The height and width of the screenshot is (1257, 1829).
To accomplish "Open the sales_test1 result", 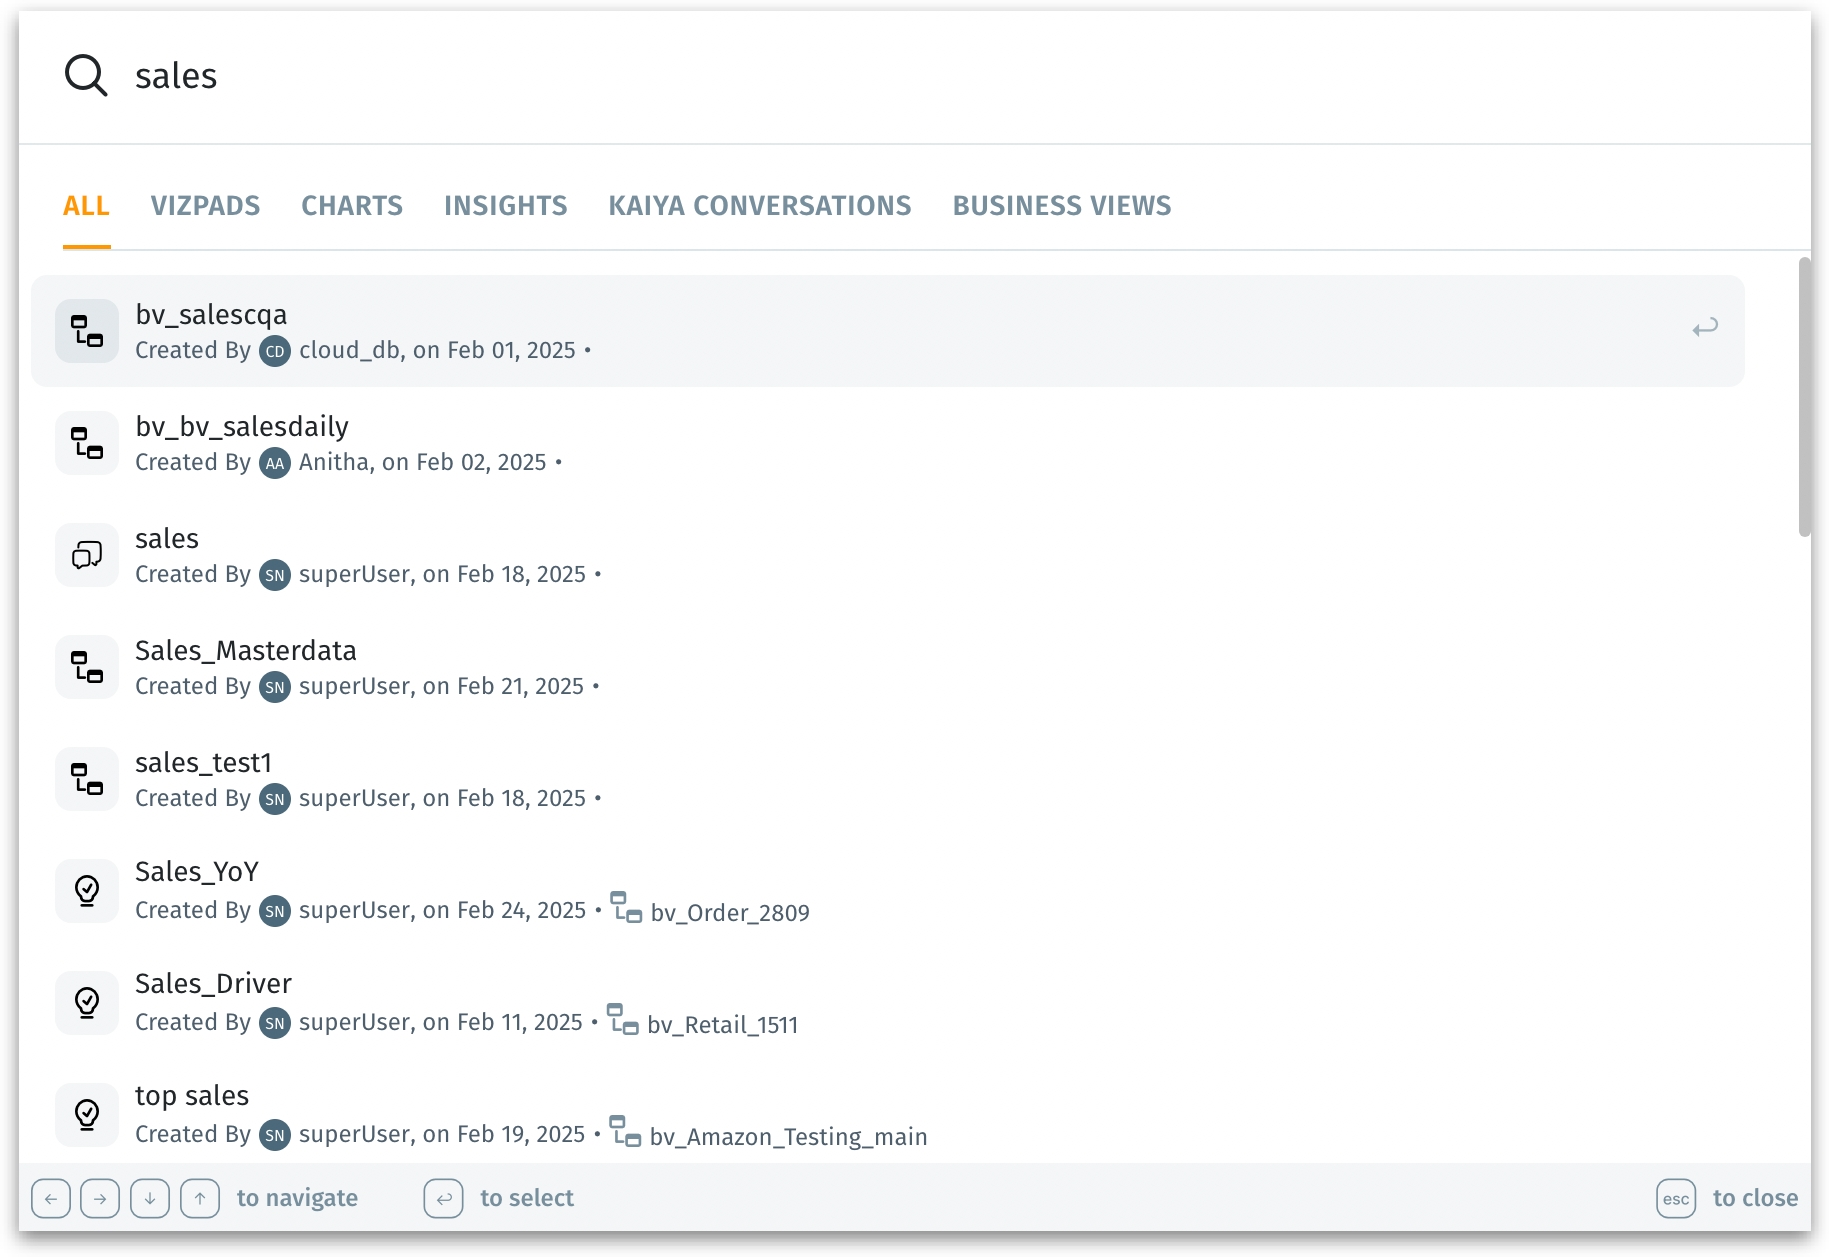I will pyautogui.click(x=203, y=763).
